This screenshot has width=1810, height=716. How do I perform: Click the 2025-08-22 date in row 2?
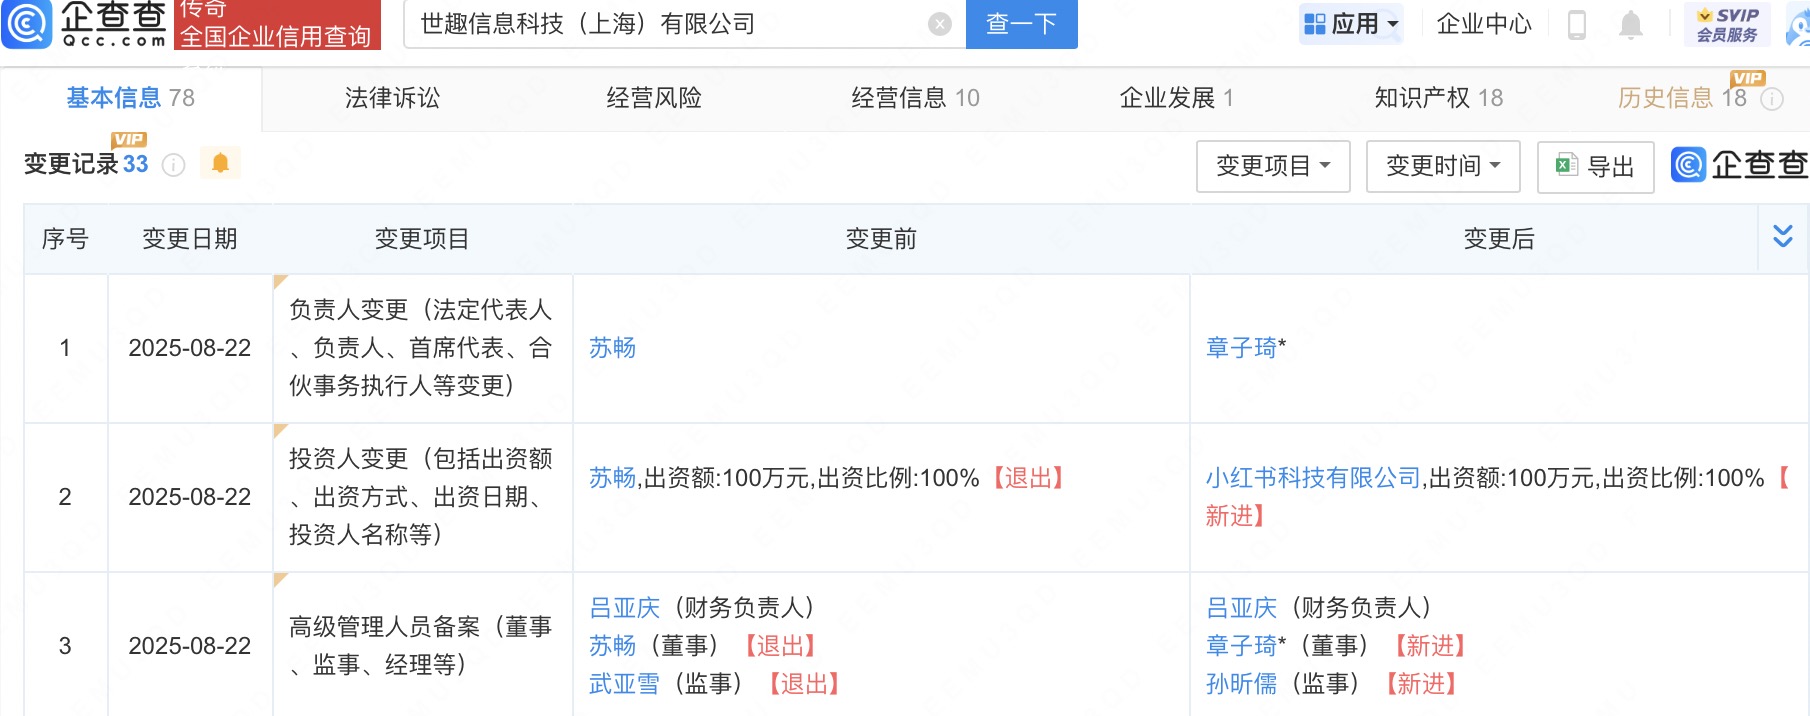pos(190,497)
